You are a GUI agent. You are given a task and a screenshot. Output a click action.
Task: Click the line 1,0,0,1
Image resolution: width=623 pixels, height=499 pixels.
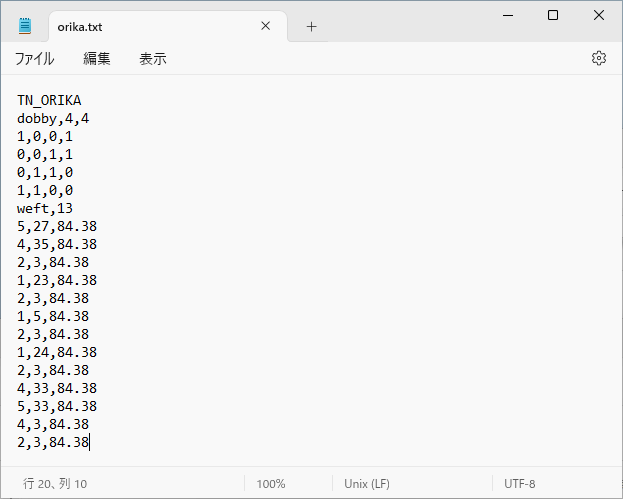tap(45, 136)
